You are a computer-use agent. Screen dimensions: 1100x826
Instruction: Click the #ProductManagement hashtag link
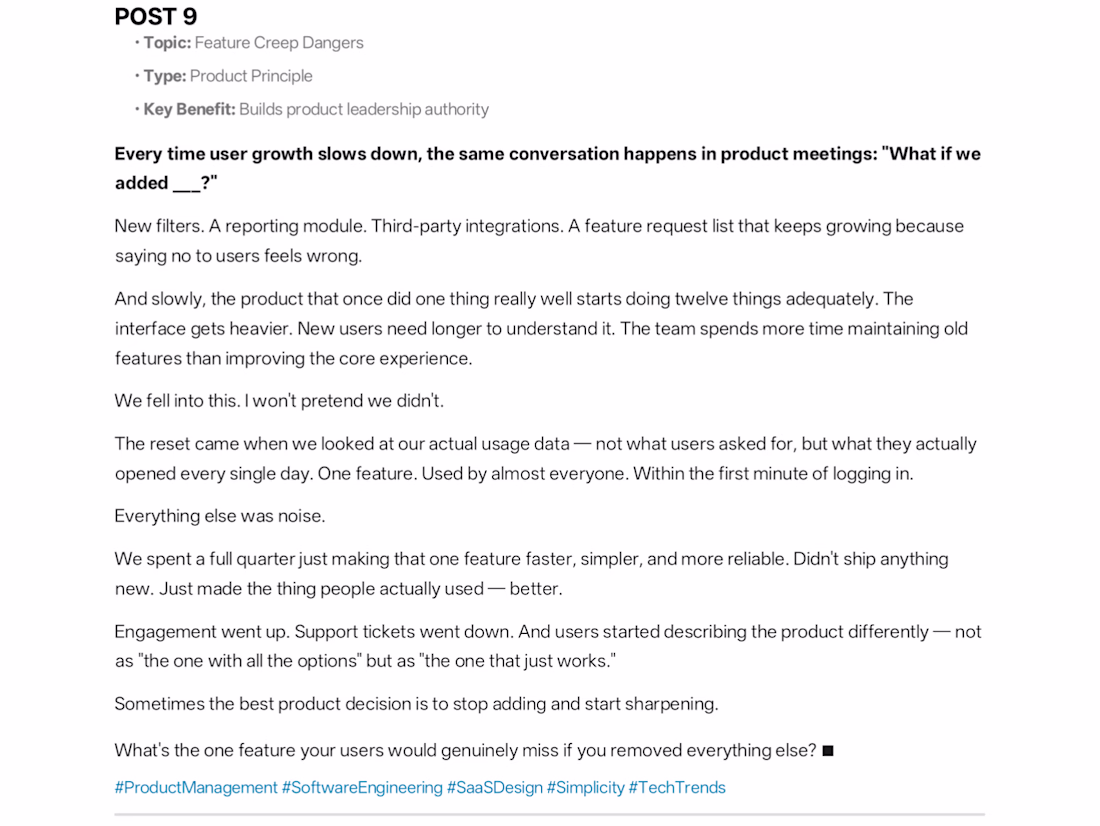point(196,787)
